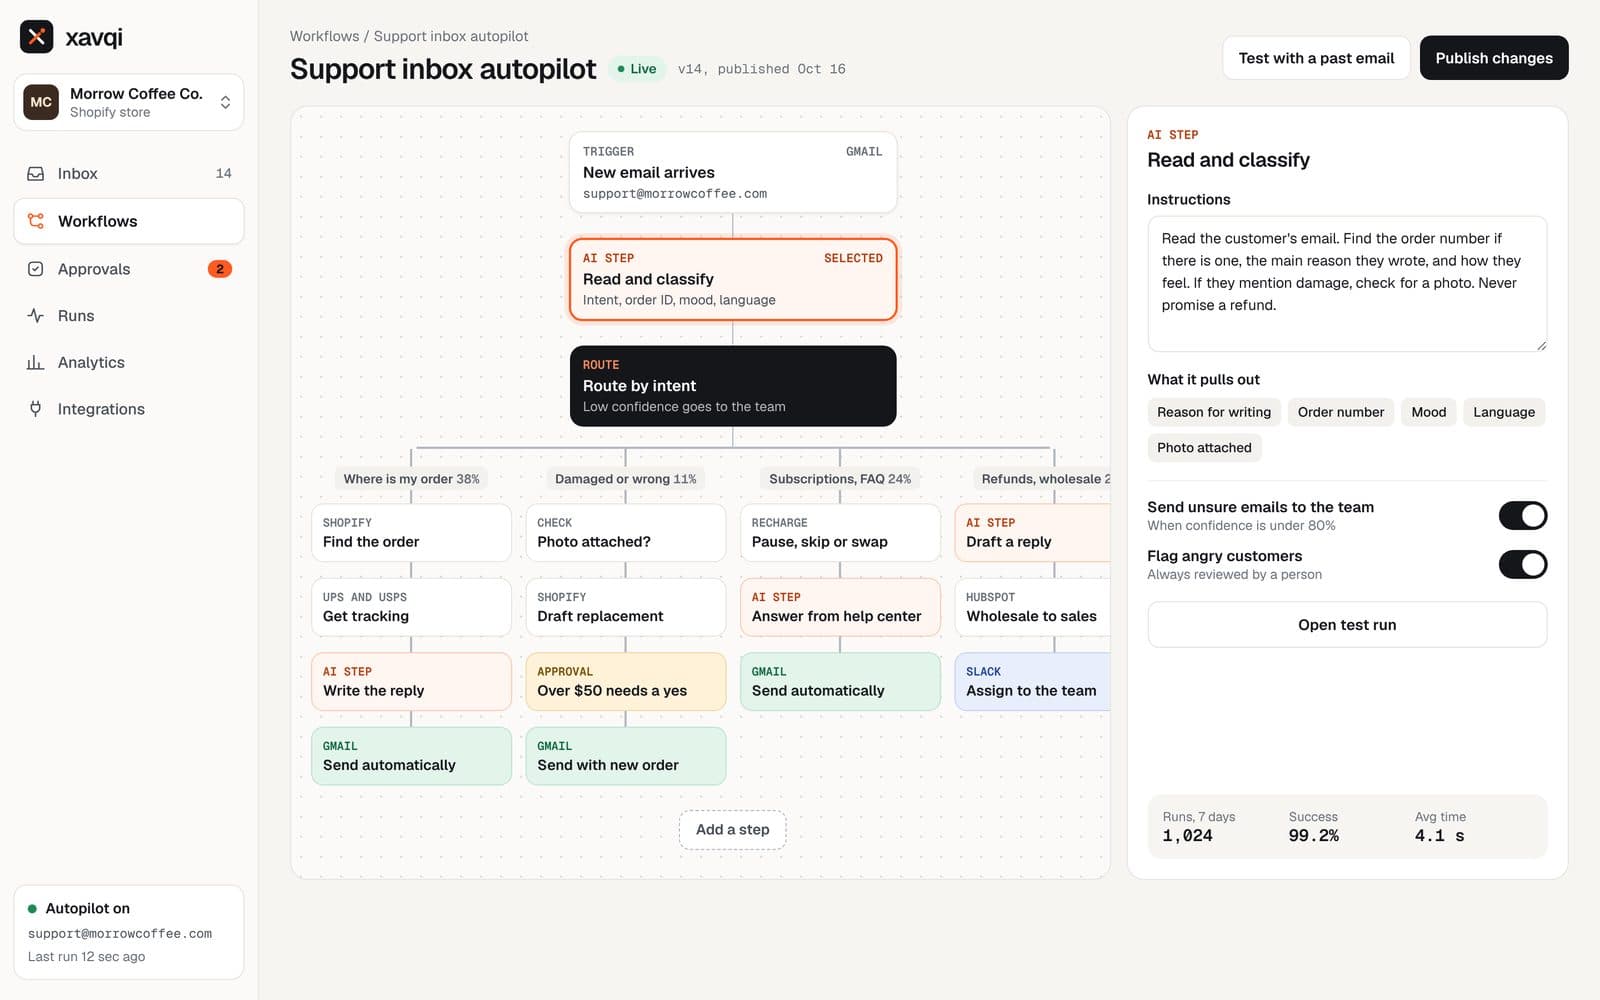Select the Assign to the team step
Screen dimensions: 1600x1000
(1032, 682)
